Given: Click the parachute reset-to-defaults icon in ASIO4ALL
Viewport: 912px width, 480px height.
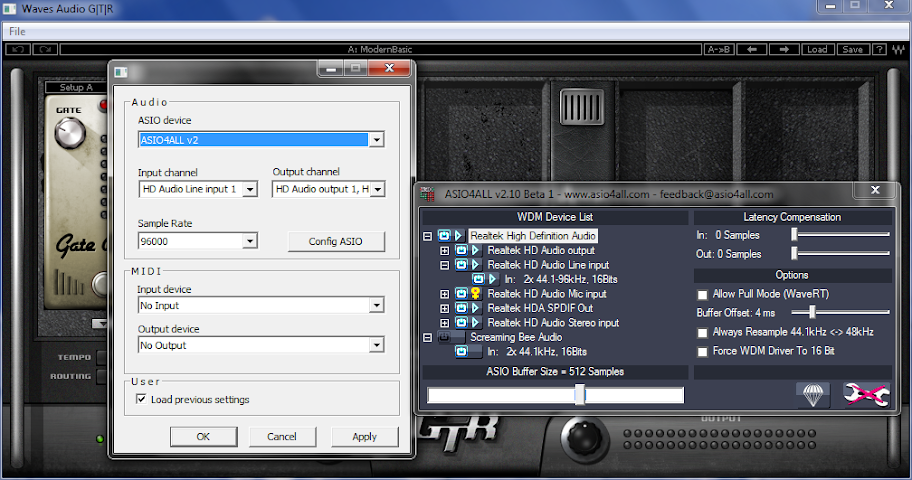Looking at the screenshot, I should point(813,395).
